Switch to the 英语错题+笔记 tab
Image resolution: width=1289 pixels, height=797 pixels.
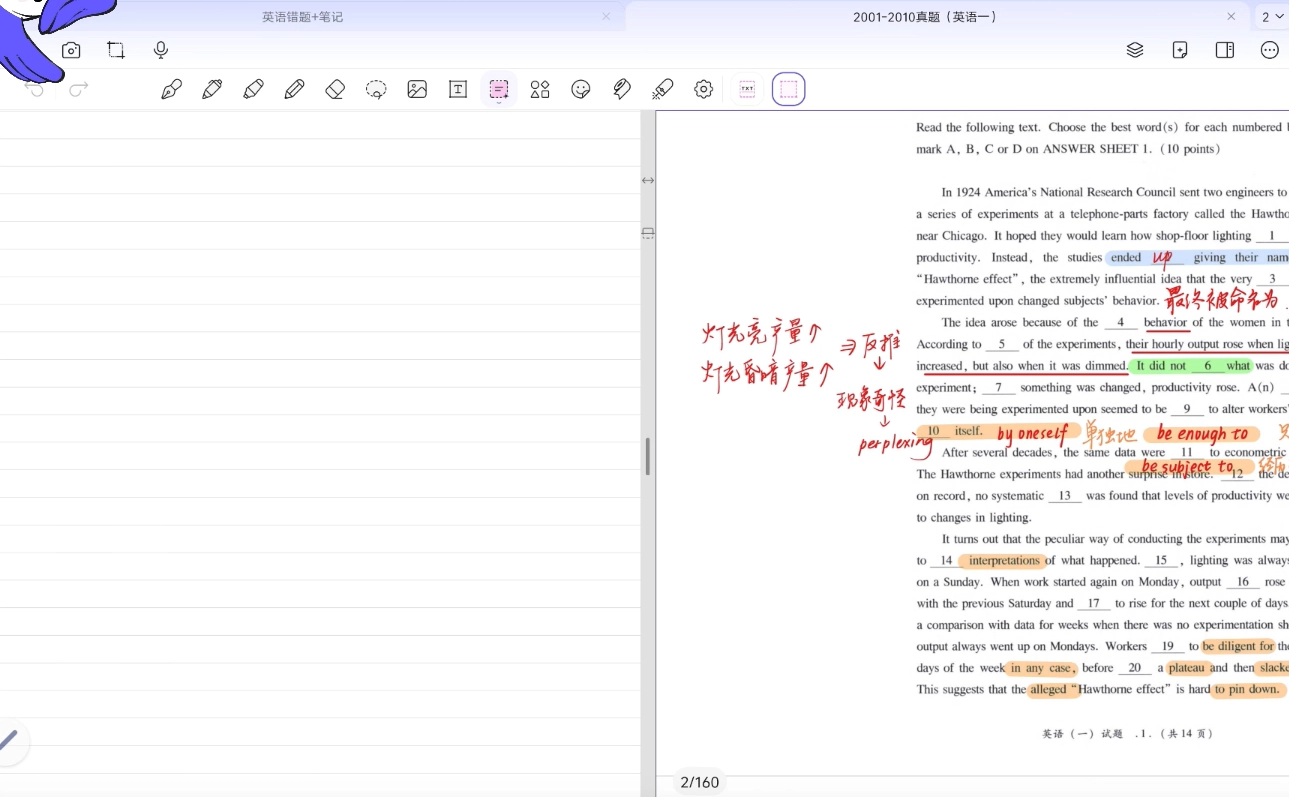click(x=302, y=17)
